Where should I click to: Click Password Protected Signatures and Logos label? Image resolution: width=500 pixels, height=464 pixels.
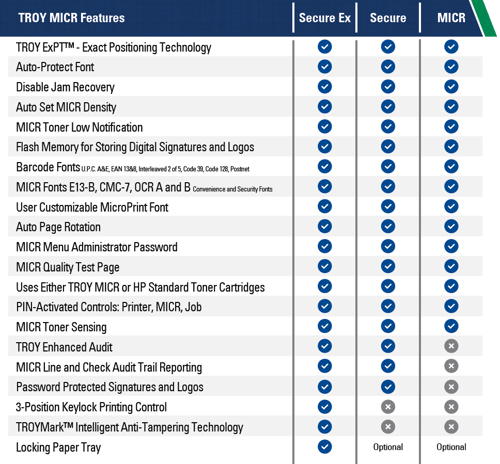coord(110,387)
